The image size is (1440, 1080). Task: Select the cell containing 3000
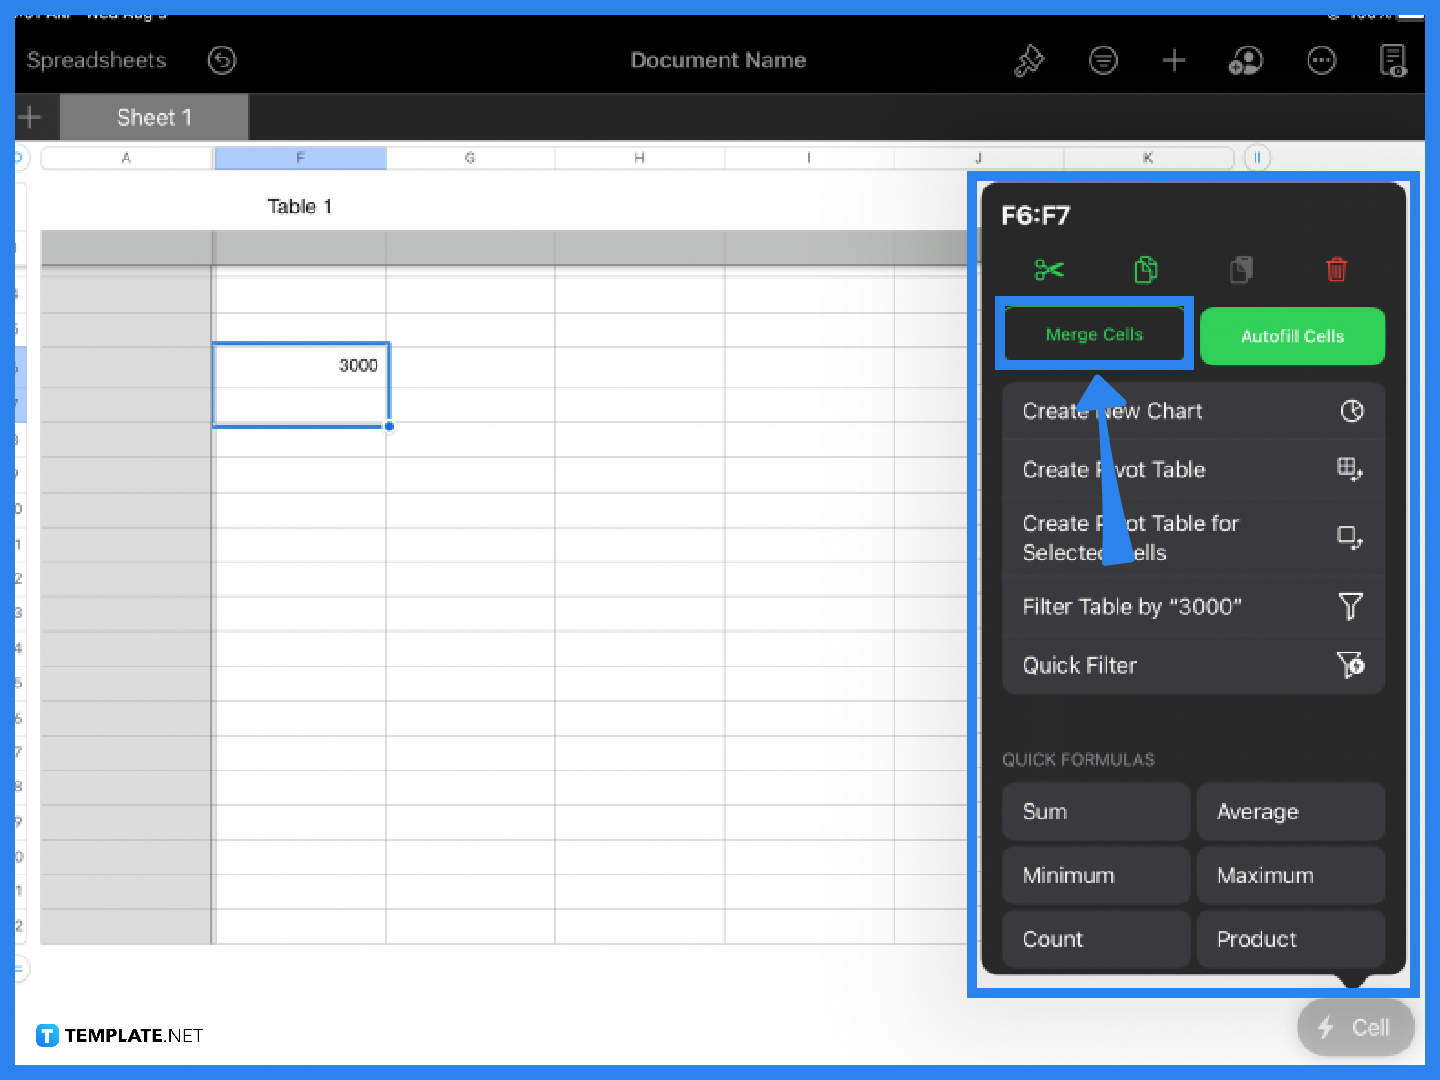point(301,366)
